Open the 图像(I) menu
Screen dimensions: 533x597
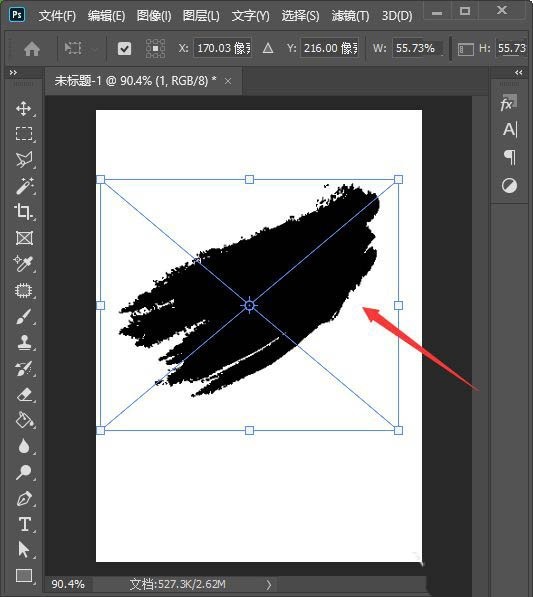(x=154, y=16)
